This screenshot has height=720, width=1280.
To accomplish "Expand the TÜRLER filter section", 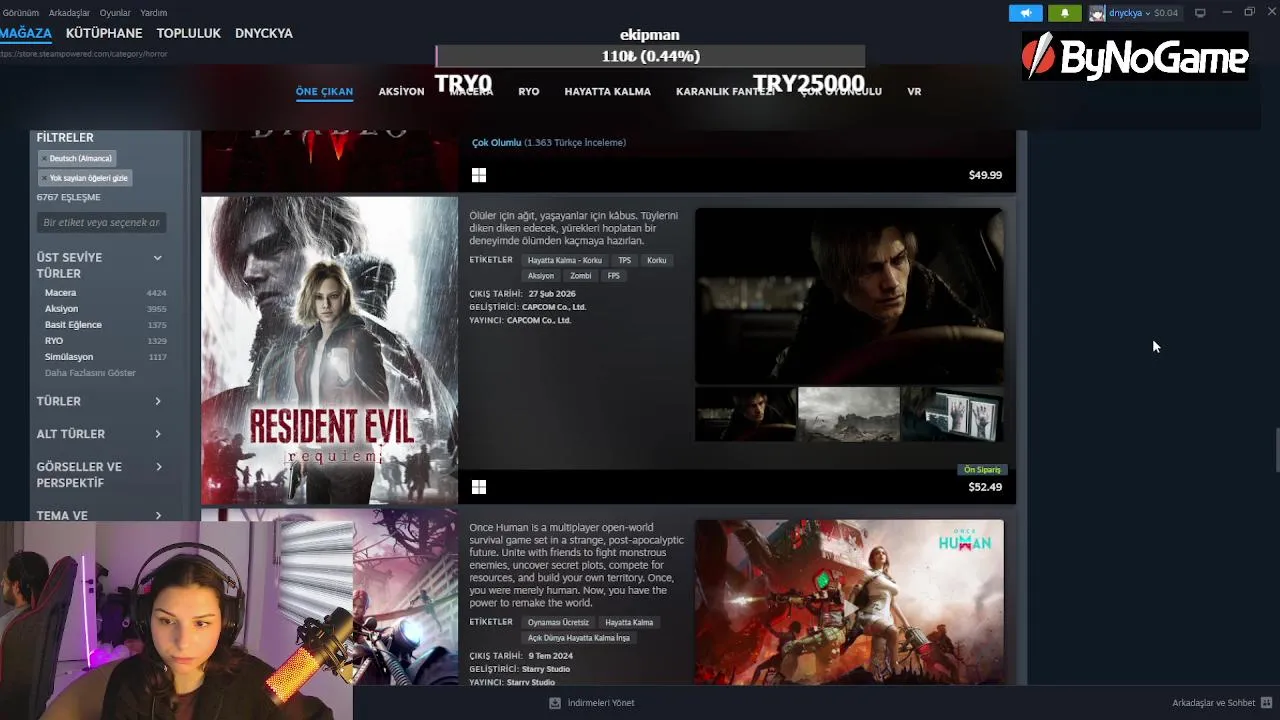I will pyautogui.click(x=100, y=401).
